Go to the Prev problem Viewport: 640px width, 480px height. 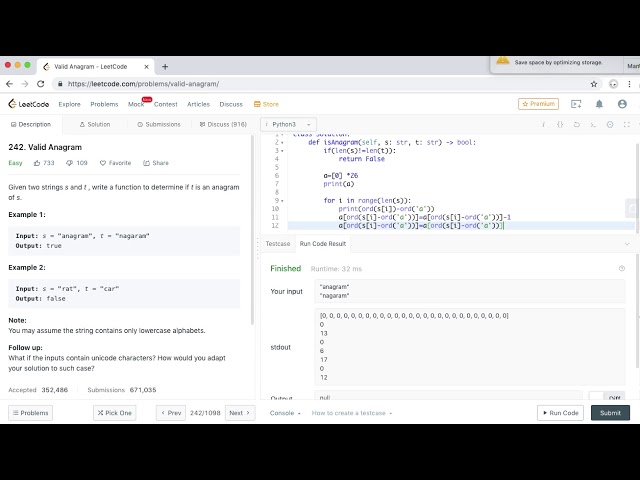coord(171,413)
